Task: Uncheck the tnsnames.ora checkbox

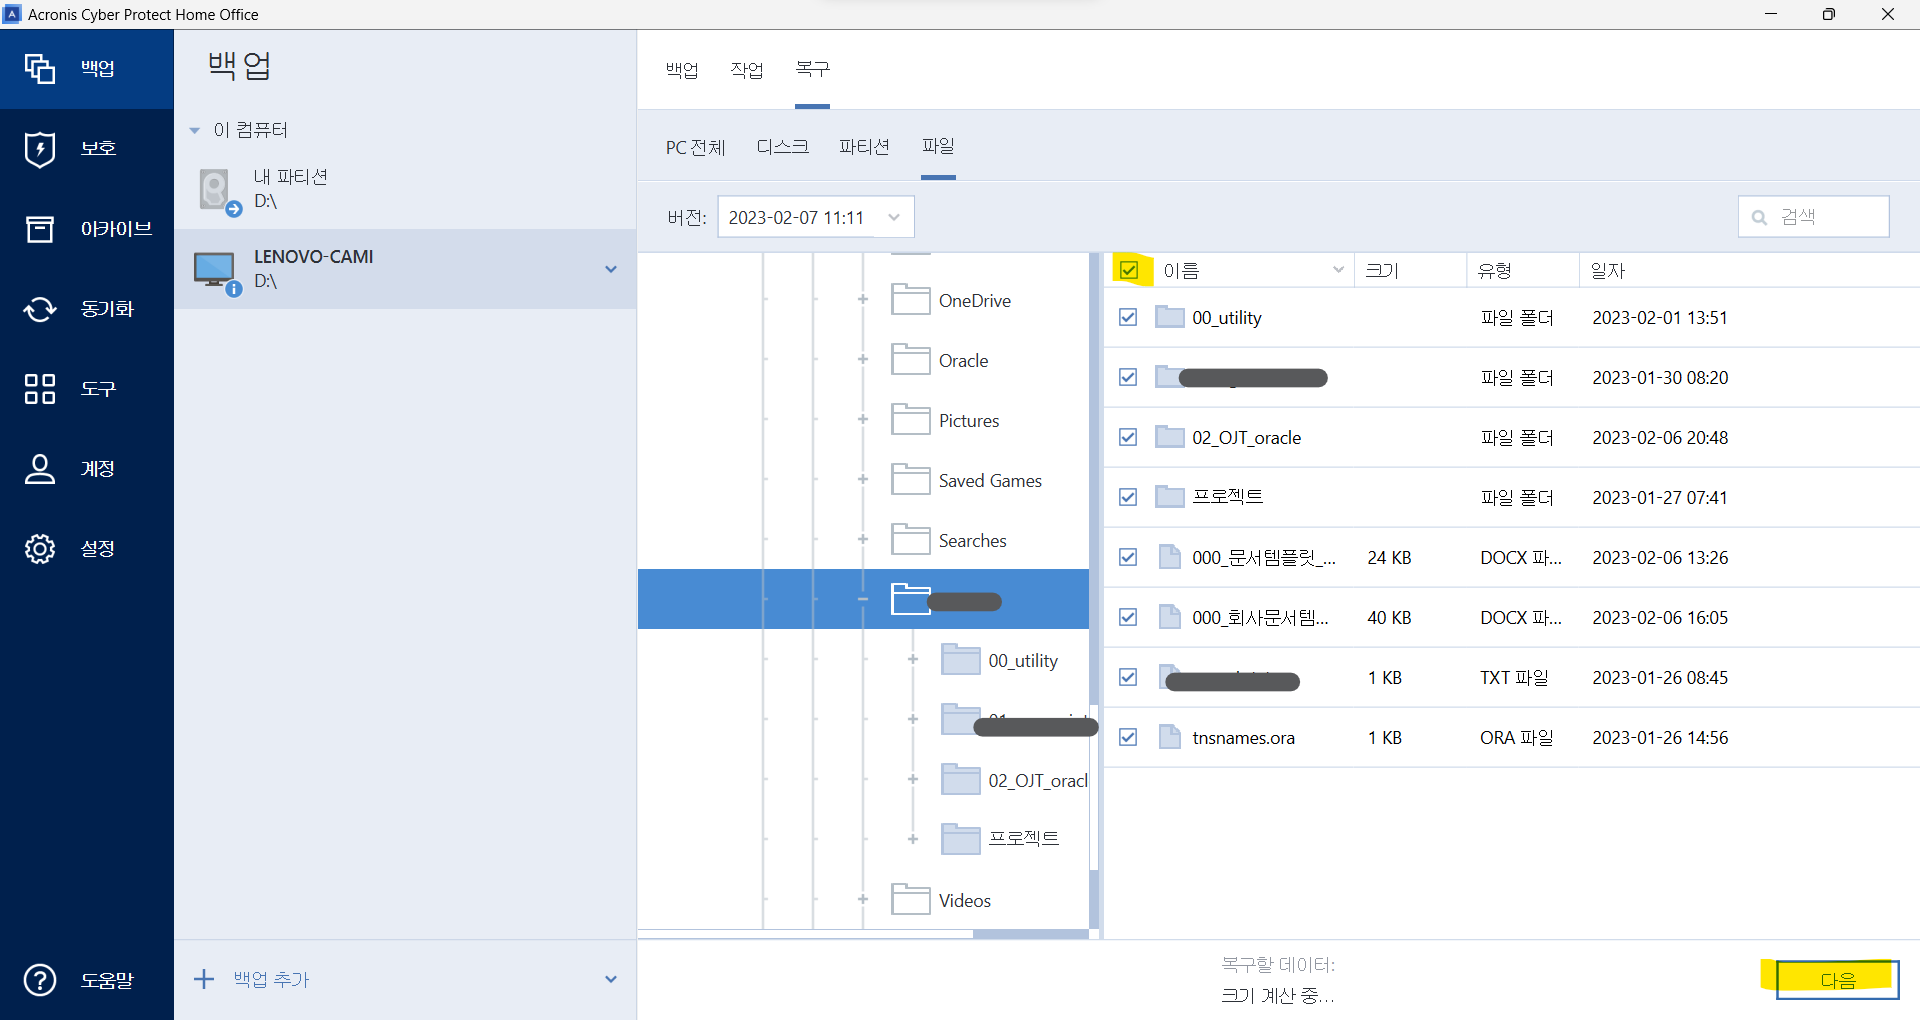Action: click(1128, 737)
